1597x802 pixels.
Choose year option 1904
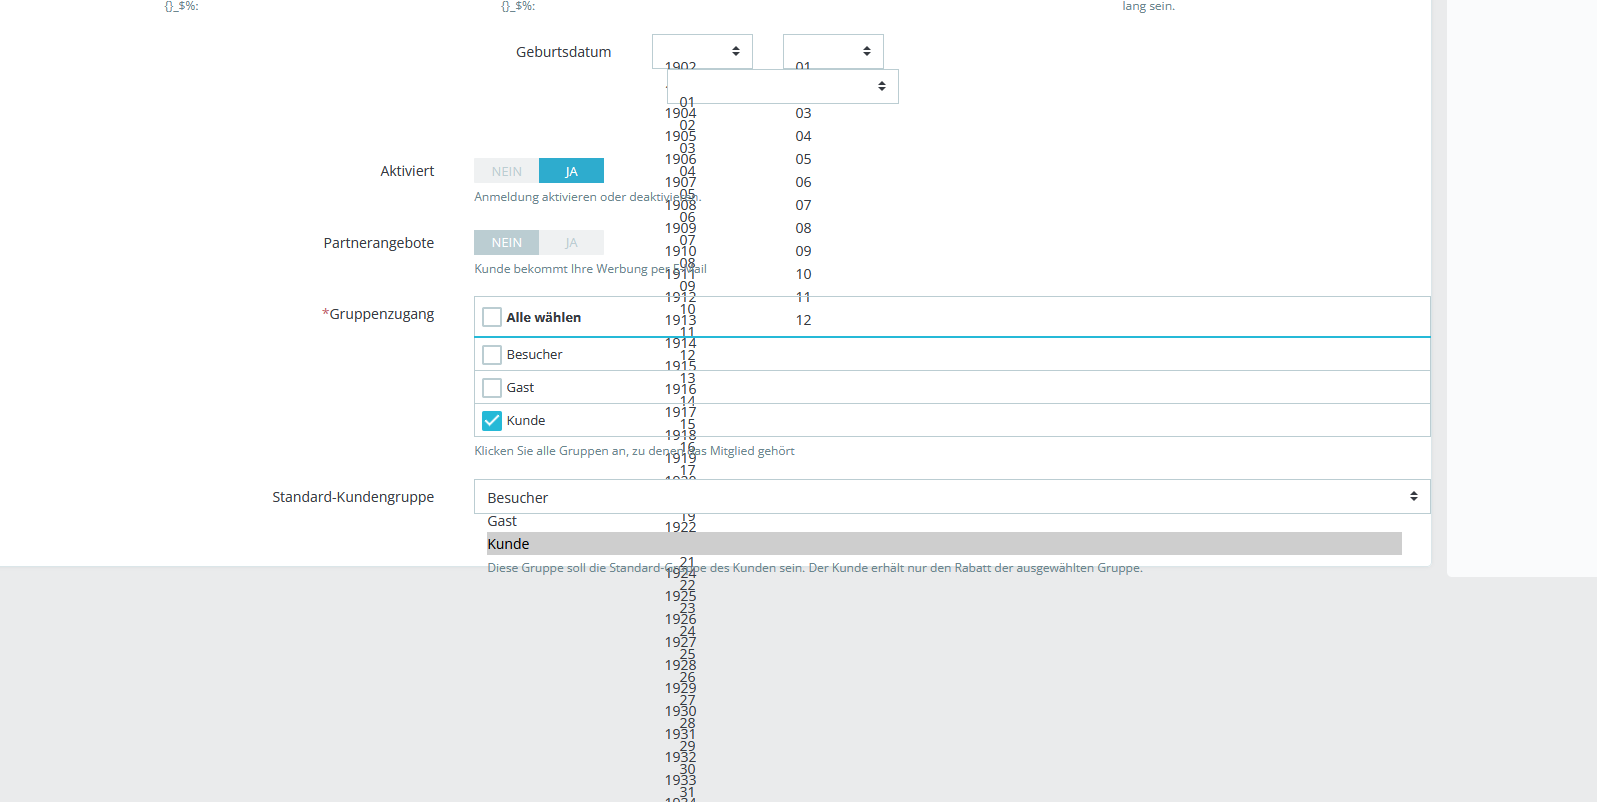click(680, 113)
